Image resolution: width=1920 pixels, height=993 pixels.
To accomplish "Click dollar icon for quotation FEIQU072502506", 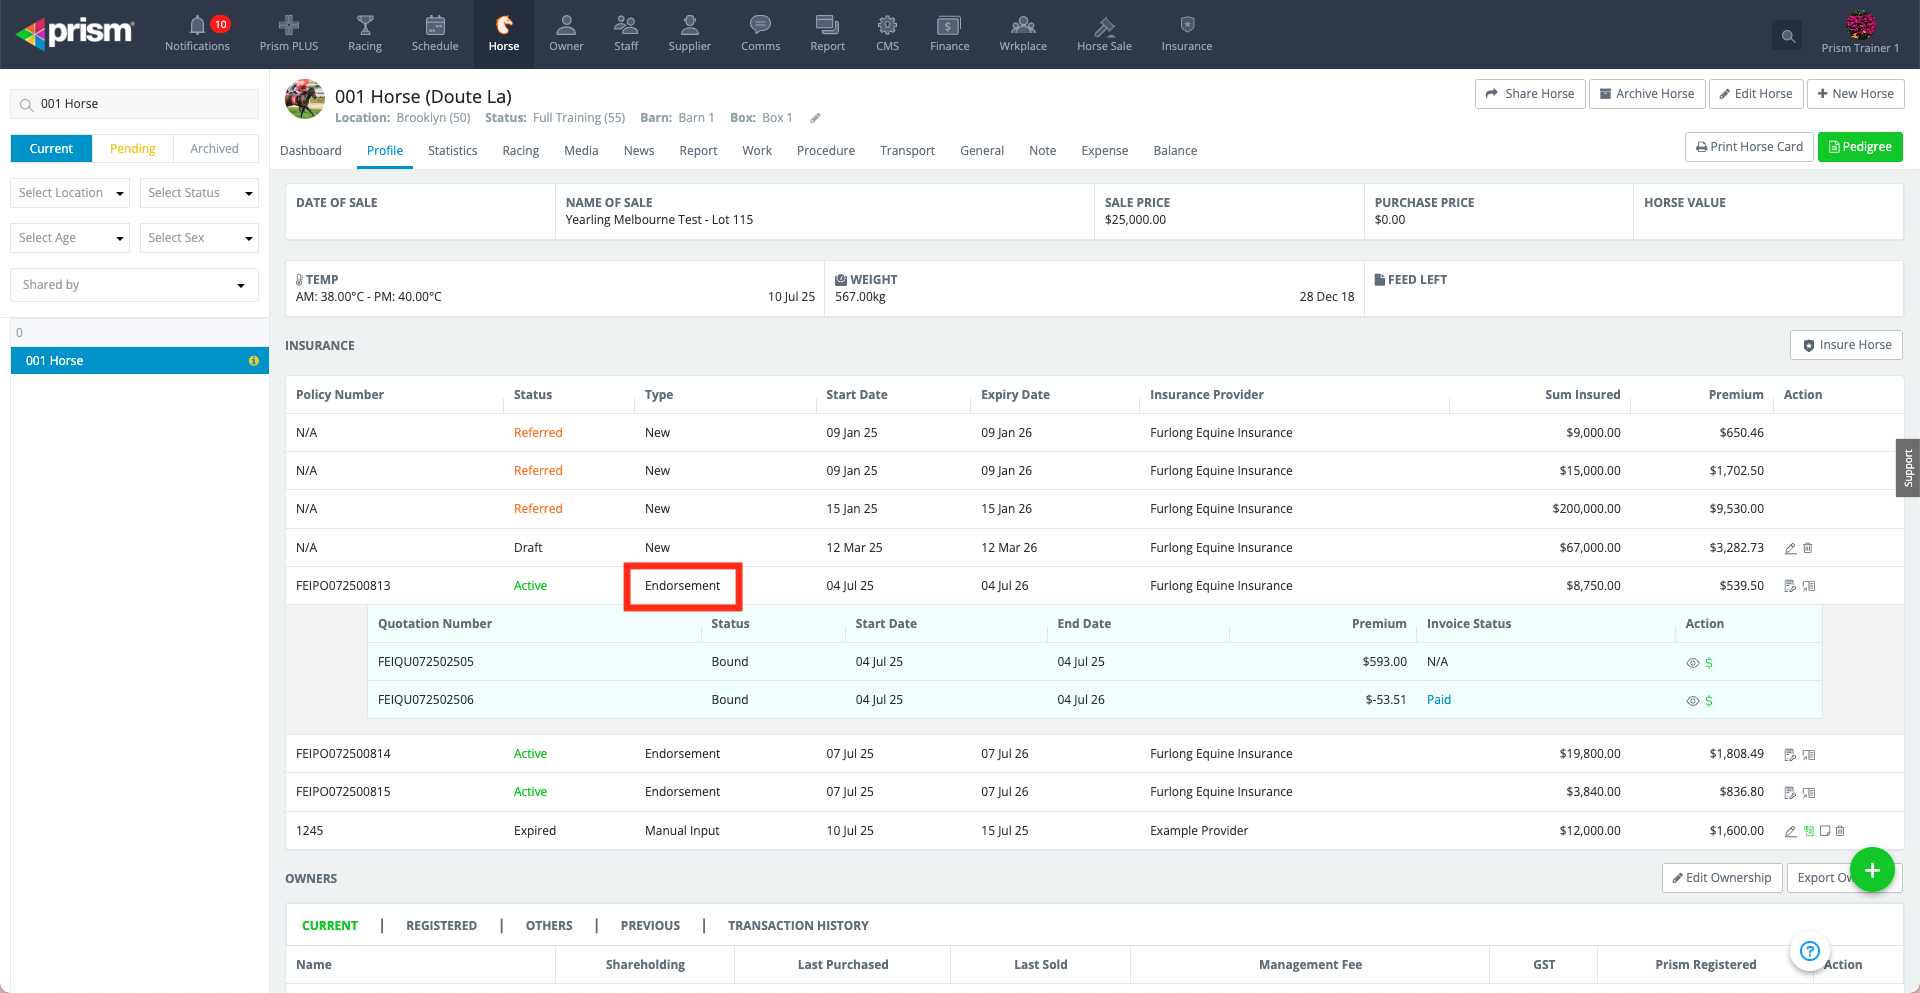I will [x=1709, y=701].
